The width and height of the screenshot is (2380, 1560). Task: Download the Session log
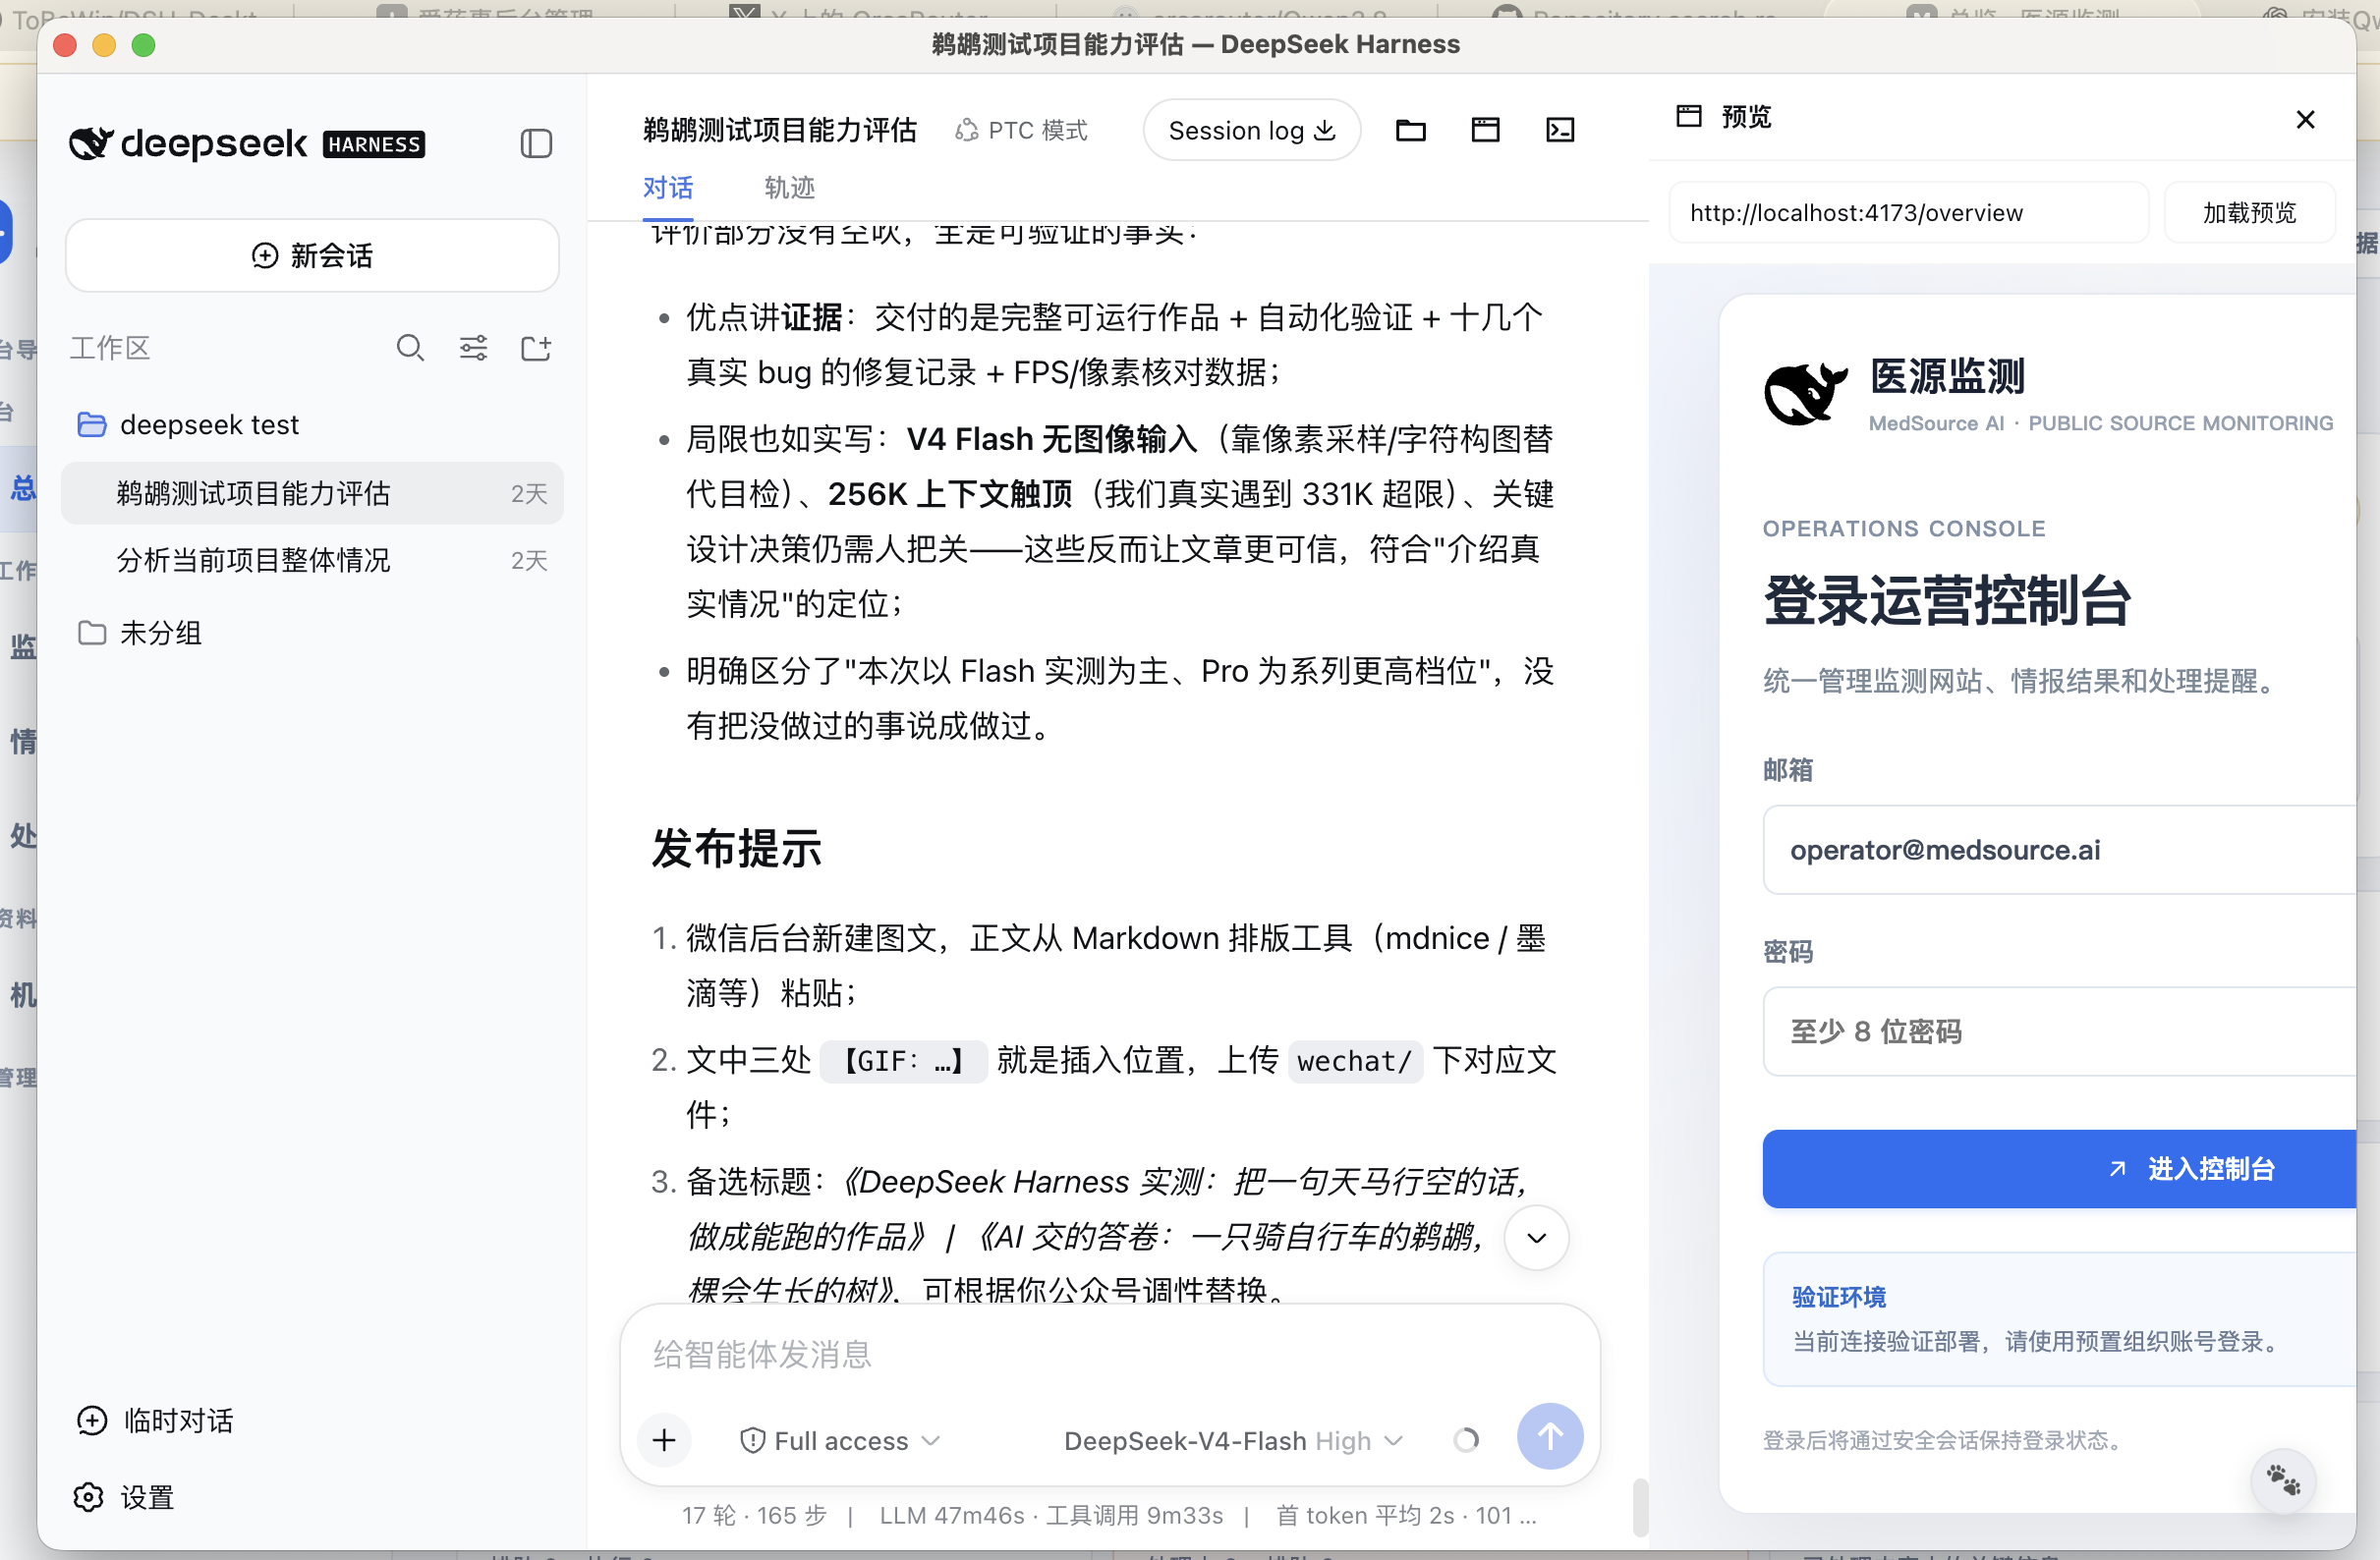(x=1251, y=131)
